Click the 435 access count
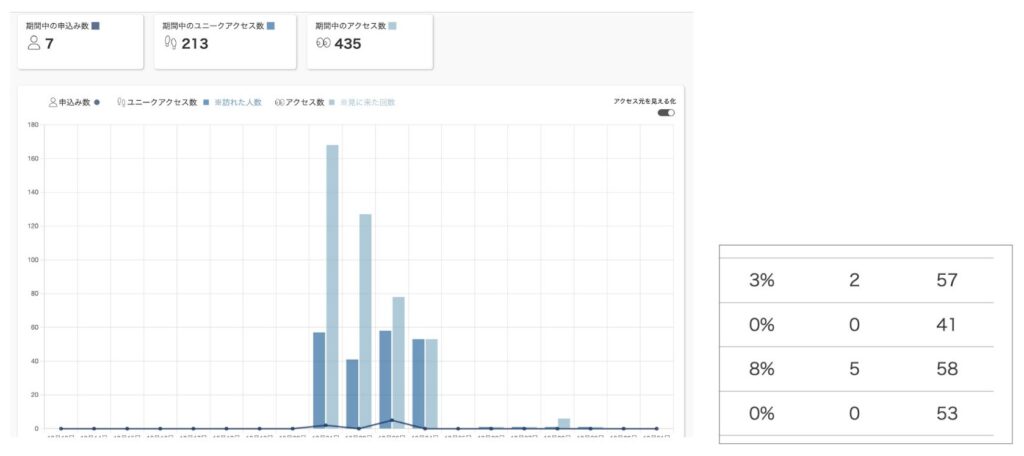 coord(347,44)
